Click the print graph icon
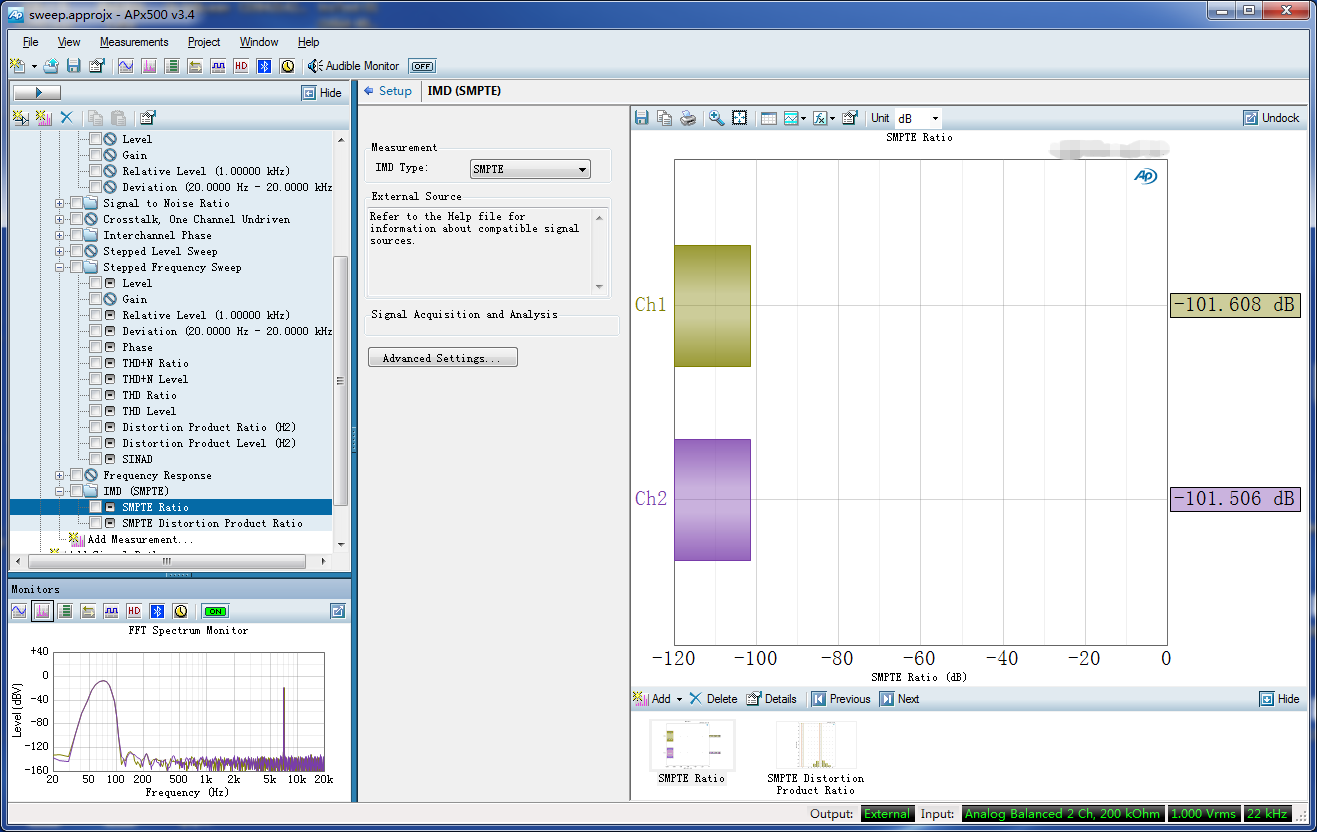 [x=688, y=118]
